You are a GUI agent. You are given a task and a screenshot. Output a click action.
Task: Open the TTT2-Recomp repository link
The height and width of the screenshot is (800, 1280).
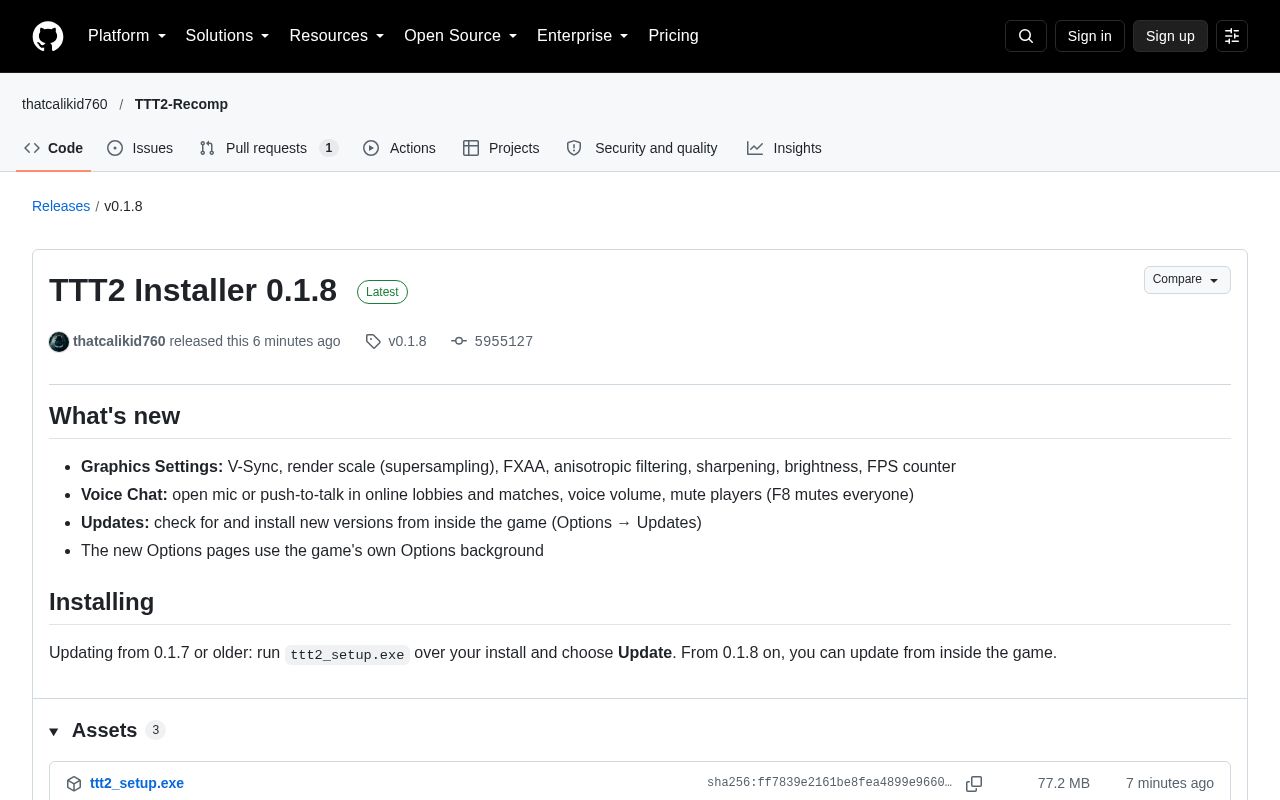point(181,104)
